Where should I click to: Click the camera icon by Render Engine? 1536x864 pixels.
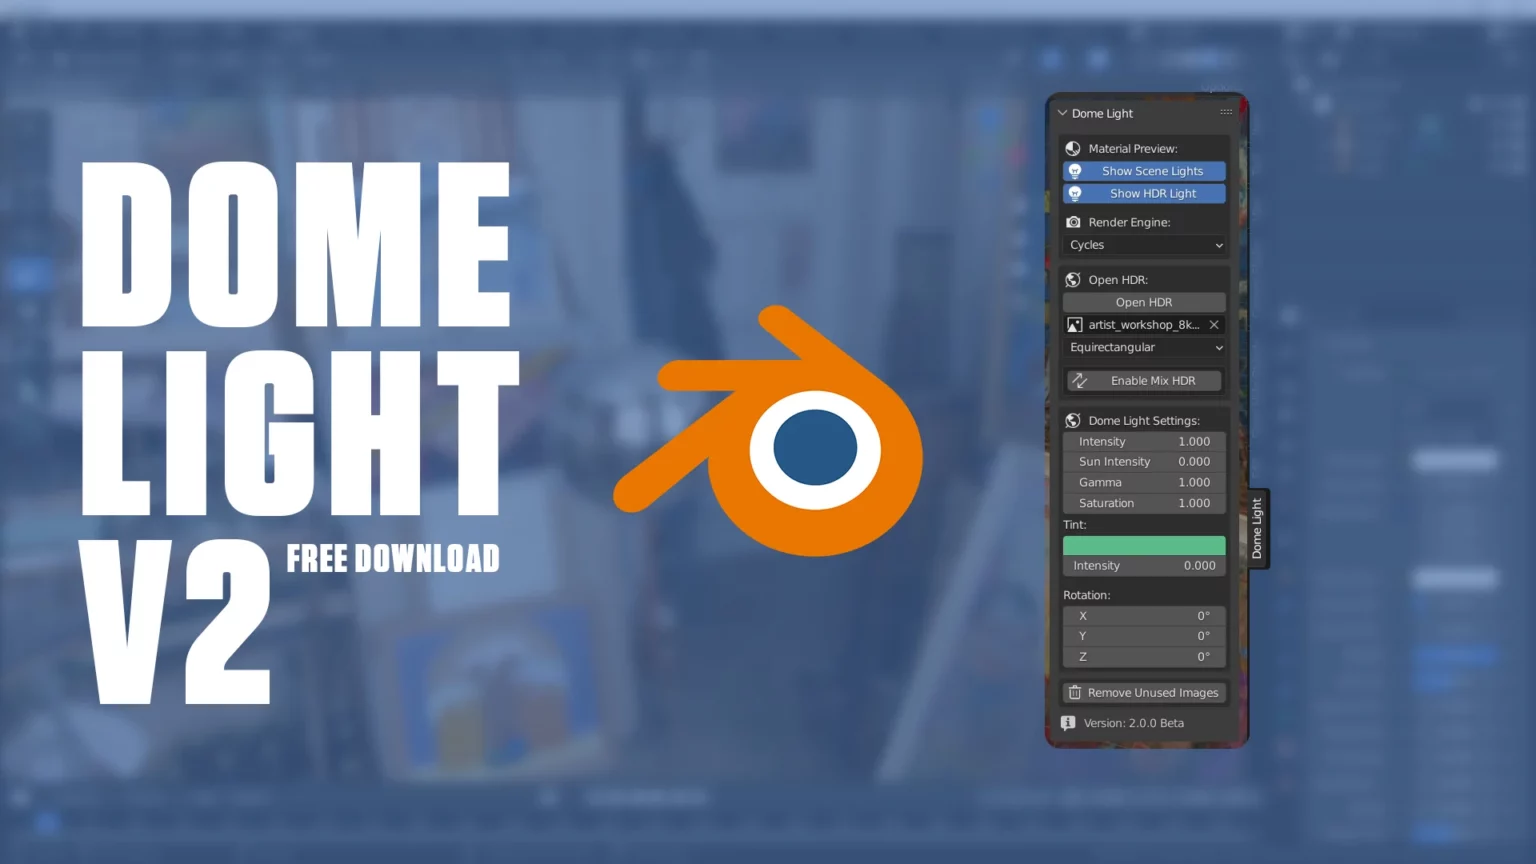[1073, 222]
